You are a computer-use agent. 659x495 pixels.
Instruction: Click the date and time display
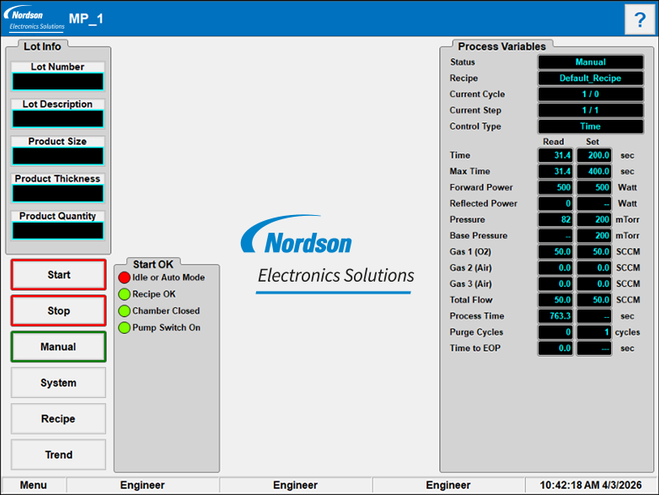click(590, 485)
